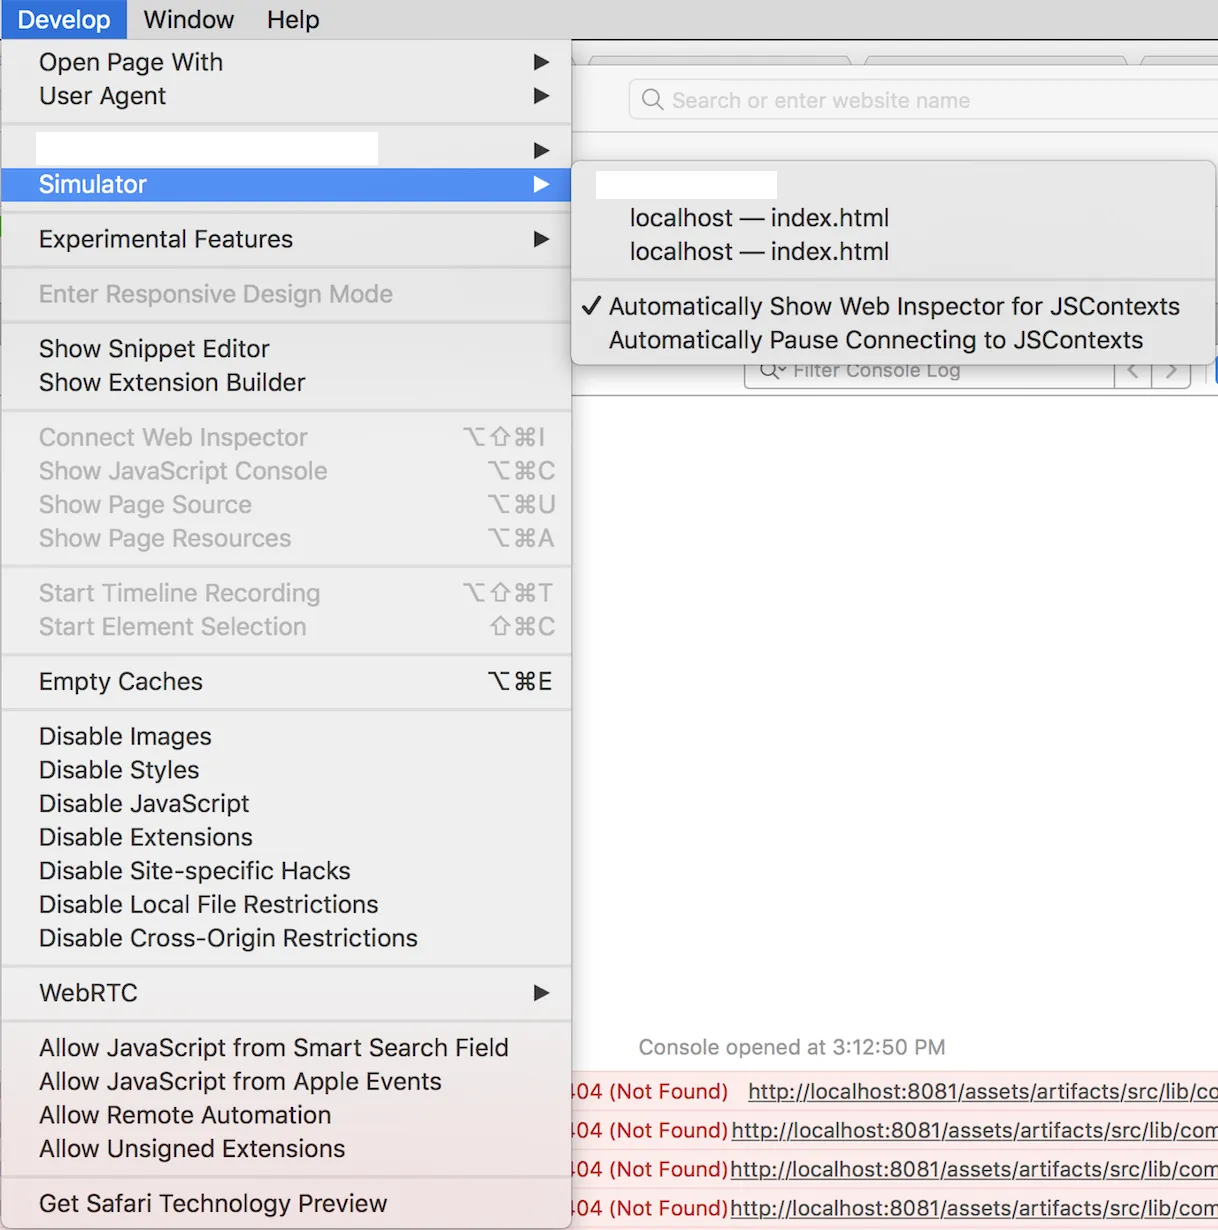Open fourth 404 Not Found localhost link
Screen dimensions: 1218x1230
tap(974, 1209)
